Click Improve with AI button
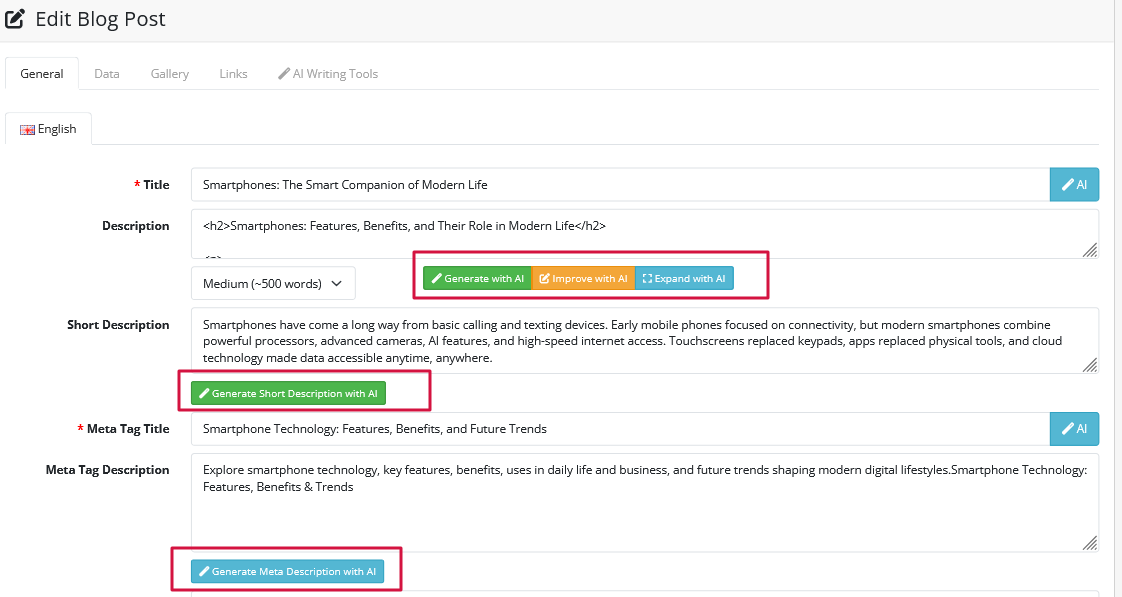The width and height of the screenshot is (1122, 597). pyautogui.click(x=583, y=278)
